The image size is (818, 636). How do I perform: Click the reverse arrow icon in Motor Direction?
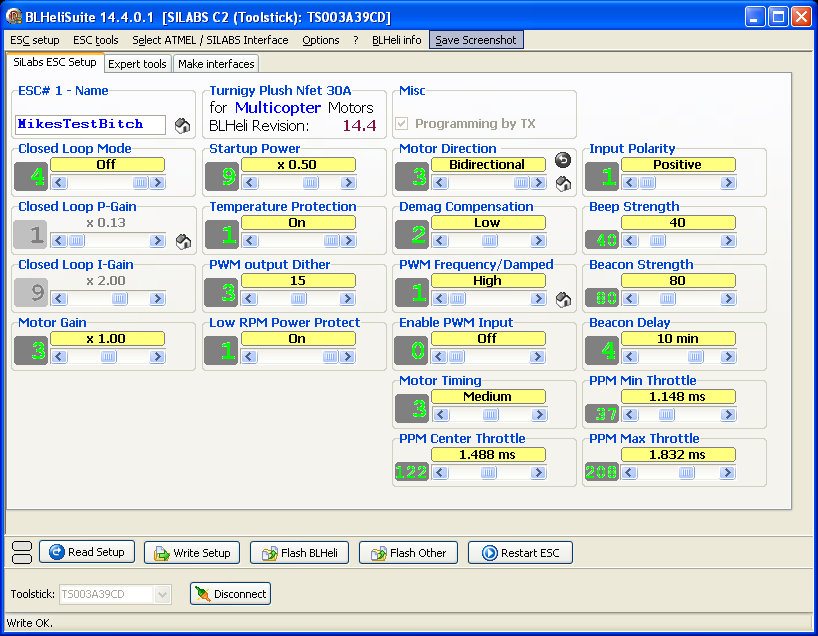click(563, 160)
